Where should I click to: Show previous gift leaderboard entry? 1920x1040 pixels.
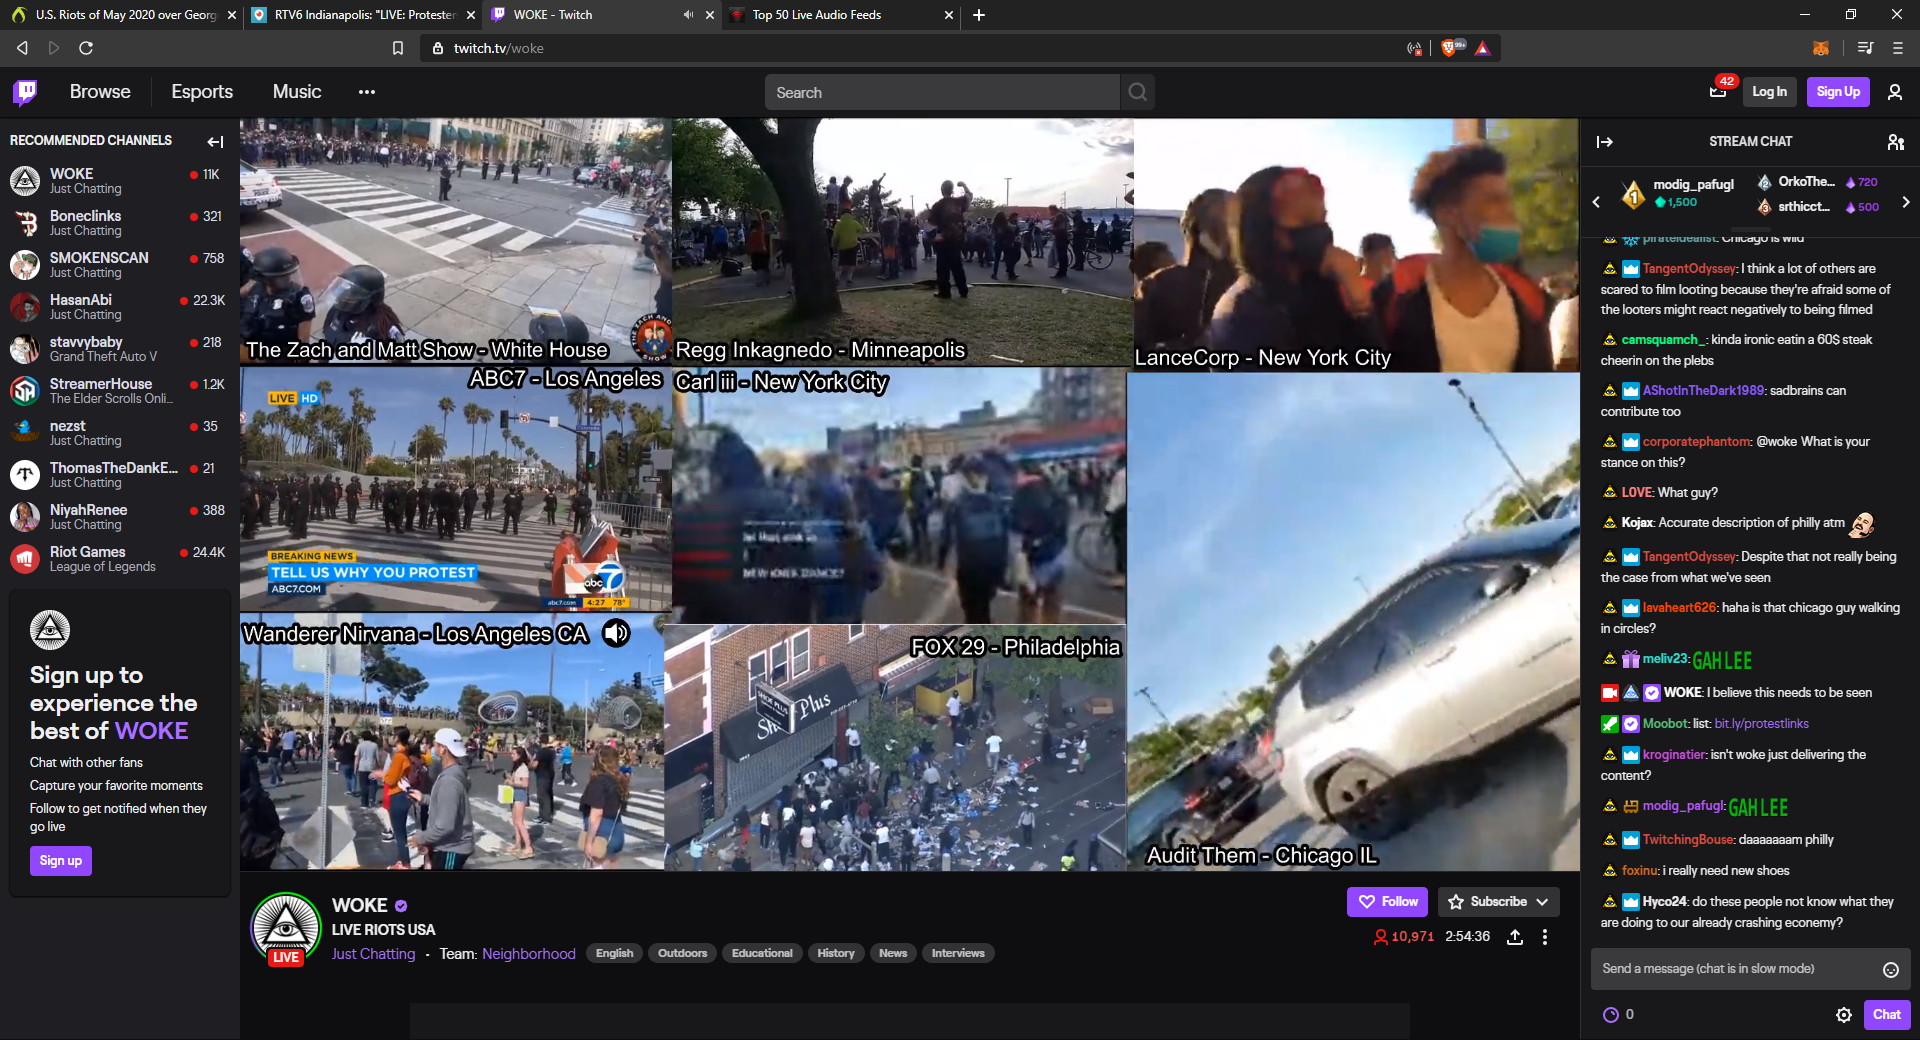point(1596,201)
